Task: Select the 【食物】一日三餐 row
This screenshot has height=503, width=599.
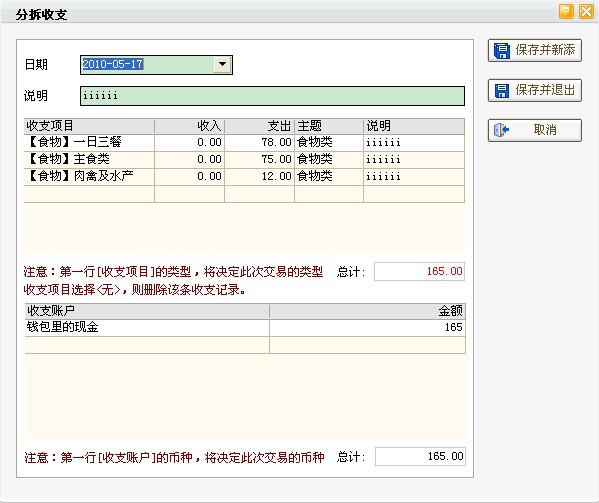Action: click(244, 142)
